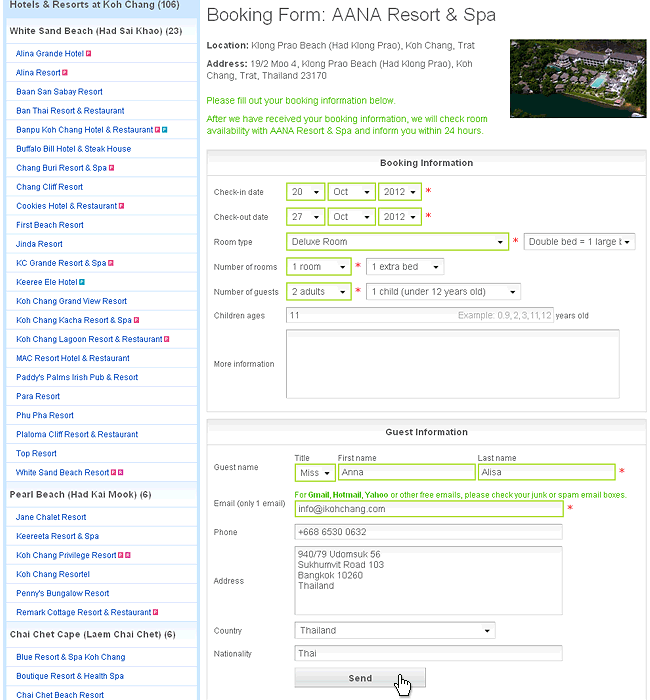Open the Ban Thai Resort & Restaurant link
Viewport: 650px width, 700px height.
tap(70, 111)
